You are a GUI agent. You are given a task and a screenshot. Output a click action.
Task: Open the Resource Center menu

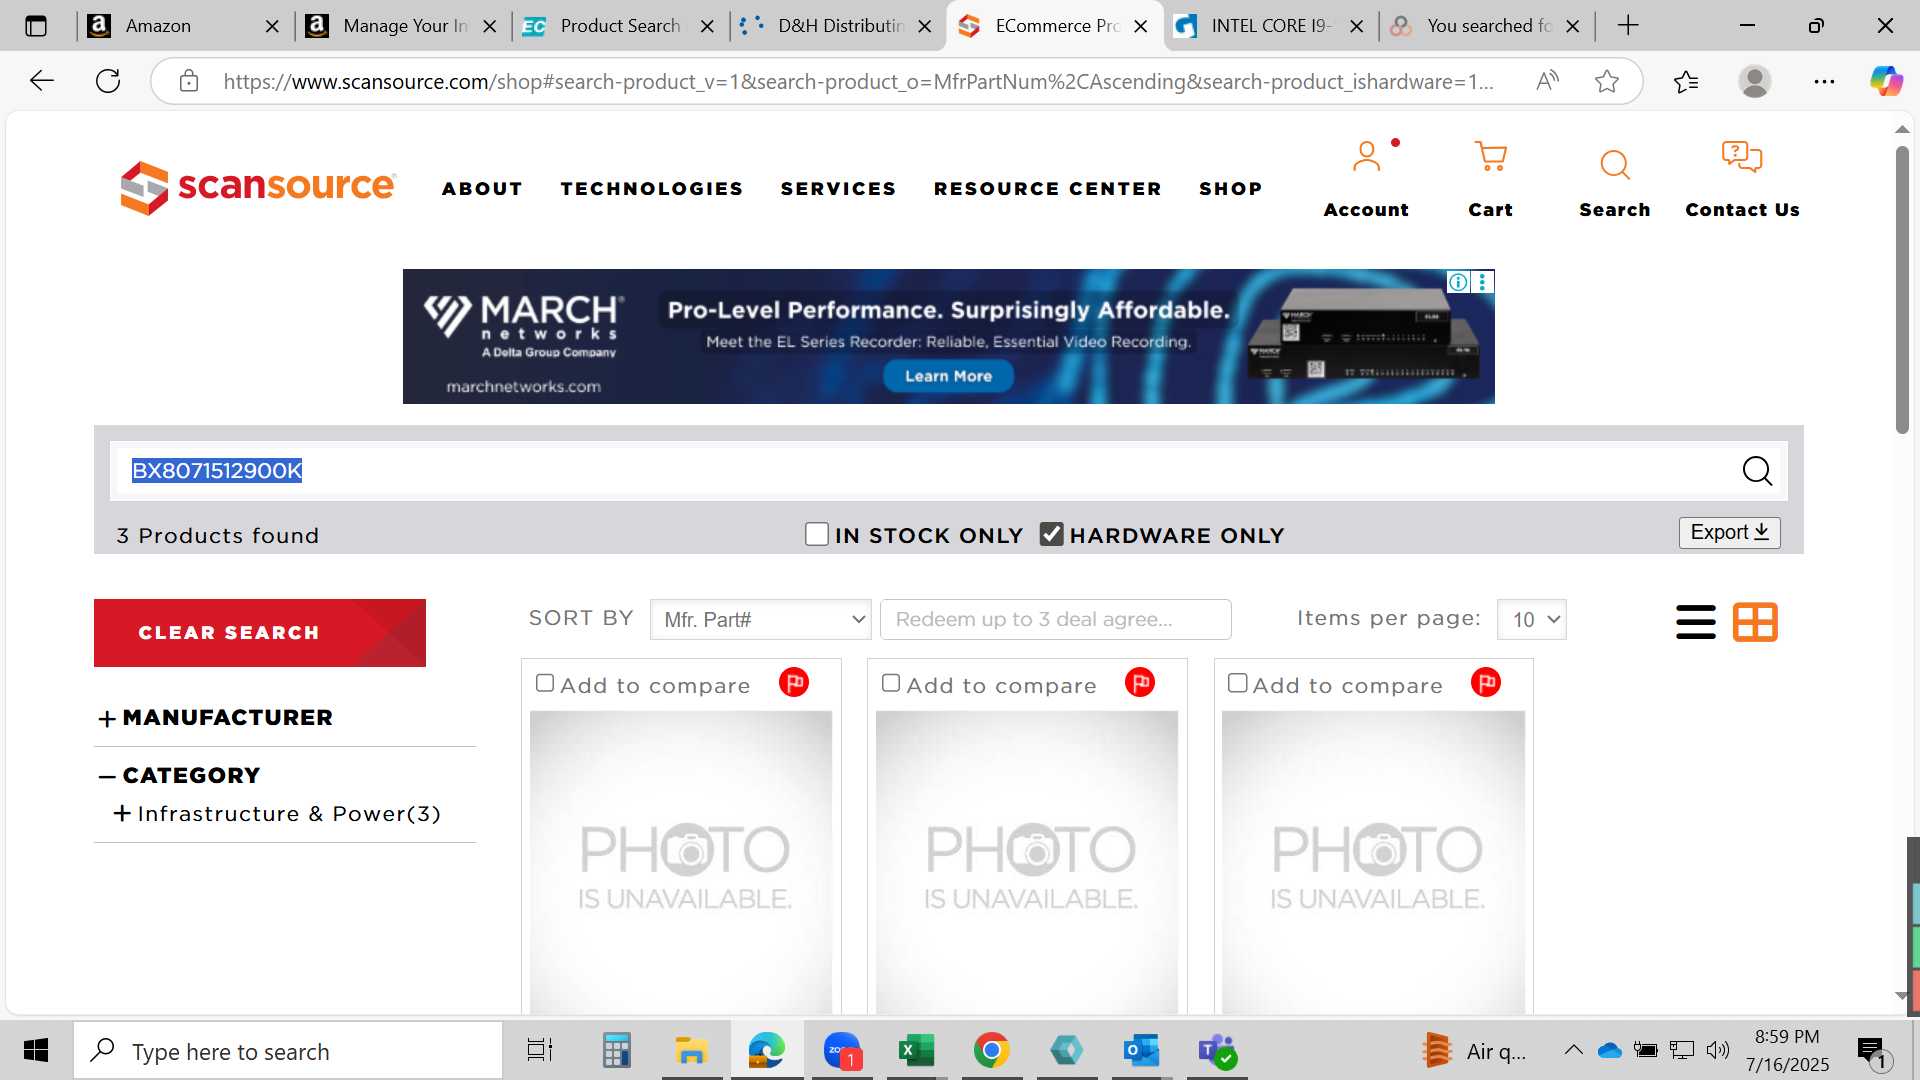(1048, 189)
